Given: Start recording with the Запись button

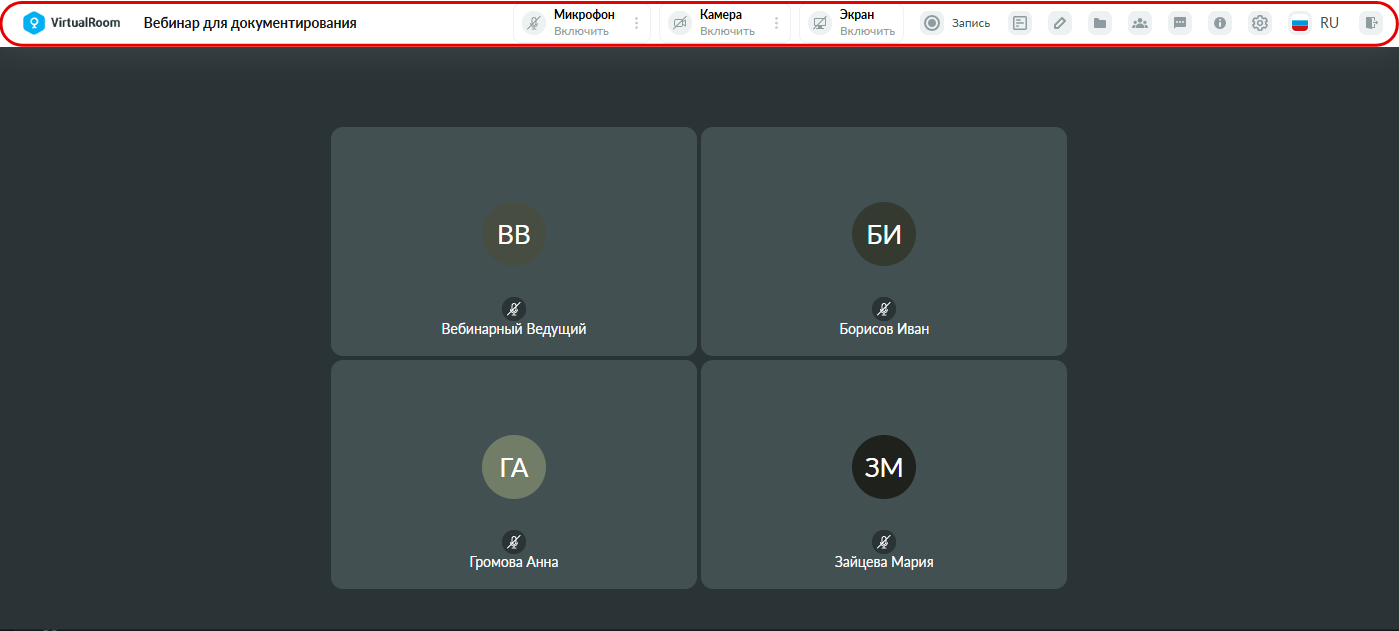Looking at the screenshot, I should pos(955,23).
